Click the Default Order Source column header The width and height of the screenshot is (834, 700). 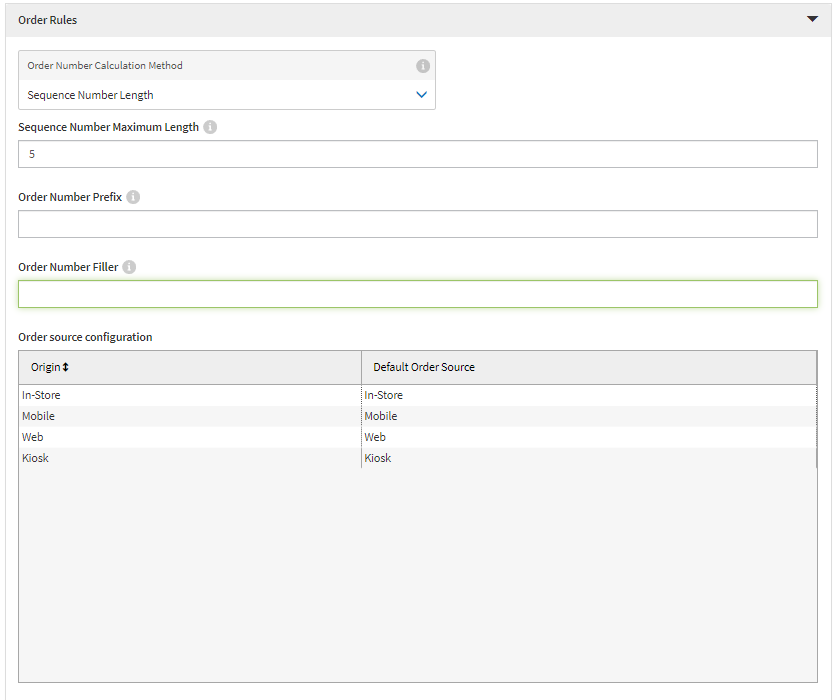(x=424, y=367)
